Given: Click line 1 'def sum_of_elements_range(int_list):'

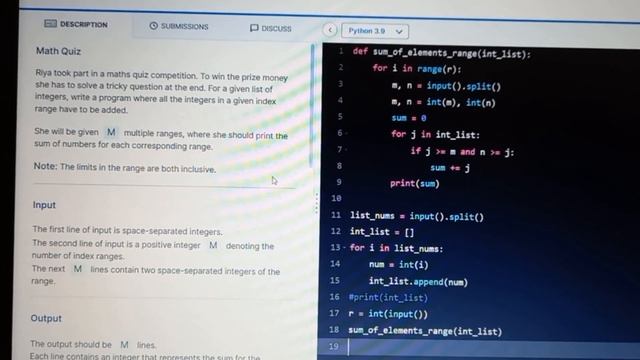Looking at the screenshot, I should click(442, 53).
